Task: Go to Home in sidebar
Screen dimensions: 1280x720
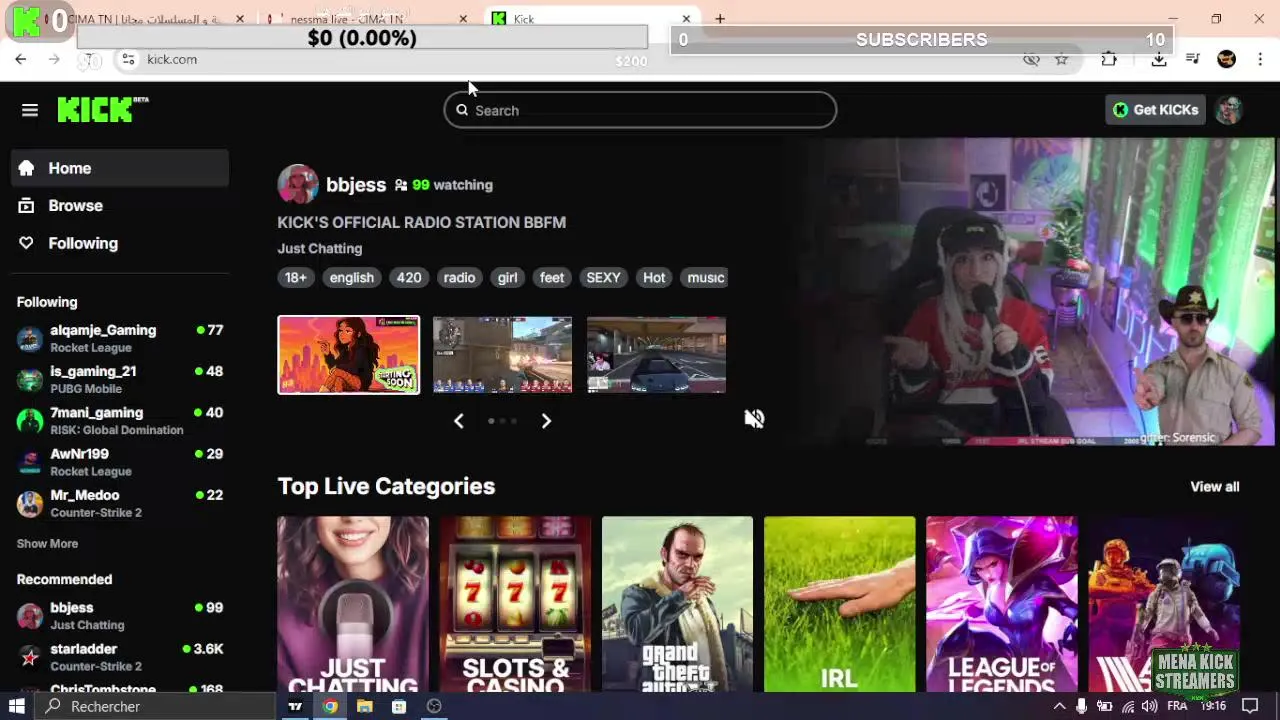Action: (120, 168)
